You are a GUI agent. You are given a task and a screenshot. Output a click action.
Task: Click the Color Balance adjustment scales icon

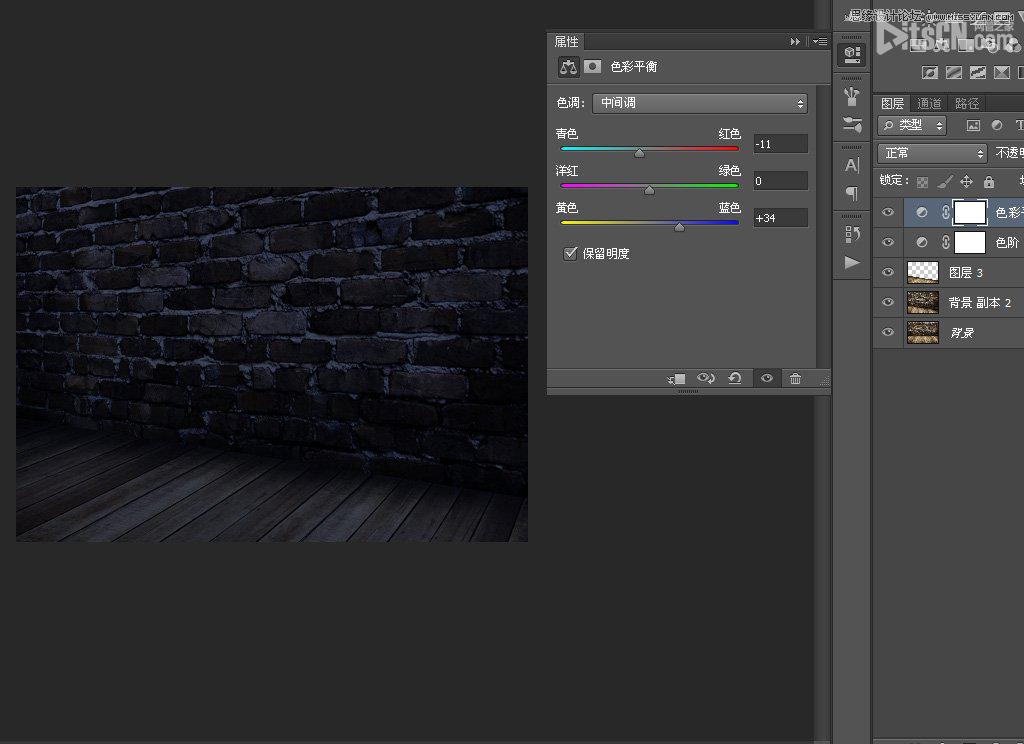[x=569, y=67]
